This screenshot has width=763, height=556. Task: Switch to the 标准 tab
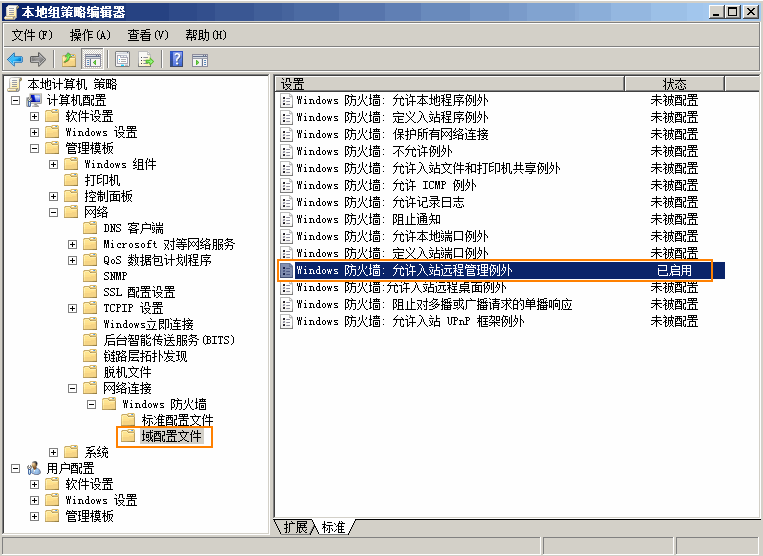point(334,527)
